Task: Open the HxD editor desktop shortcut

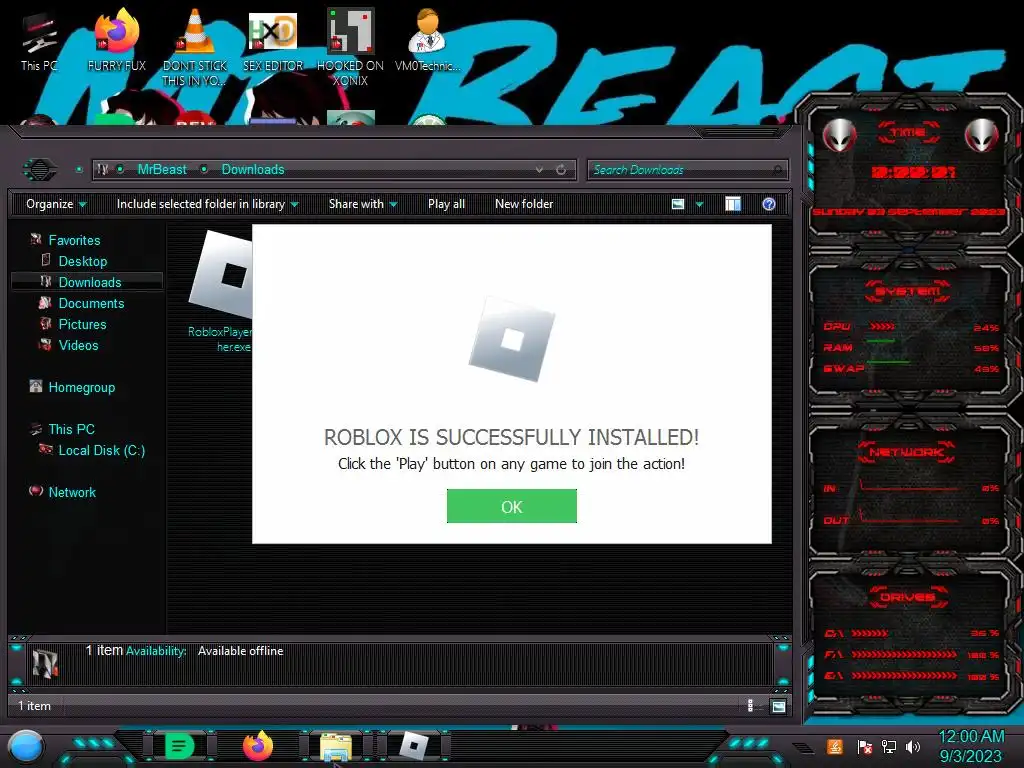Action: [273, 40]
